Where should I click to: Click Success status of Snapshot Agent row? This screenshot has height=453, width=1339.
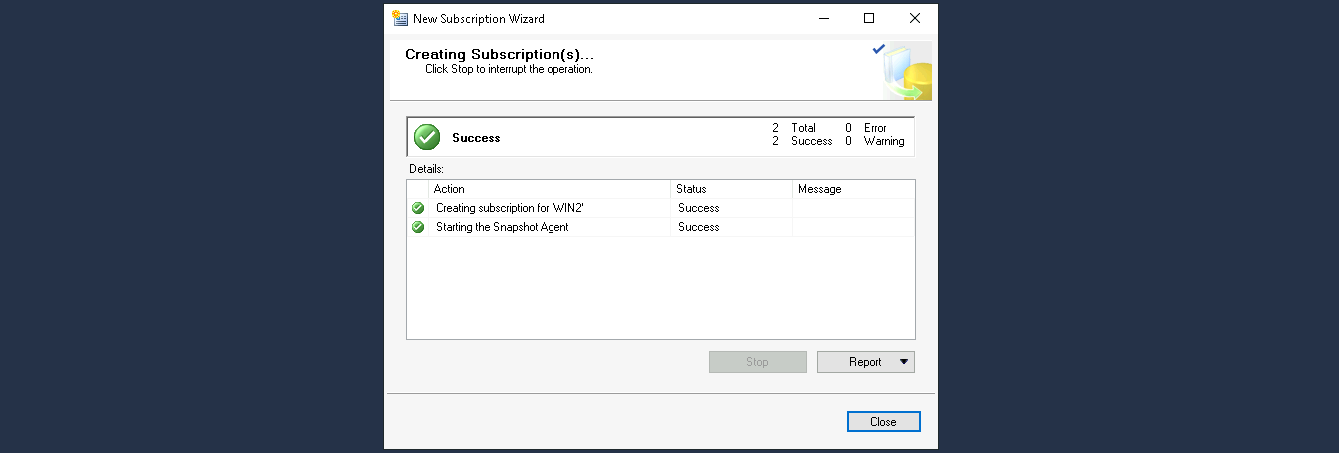point(698,227)
